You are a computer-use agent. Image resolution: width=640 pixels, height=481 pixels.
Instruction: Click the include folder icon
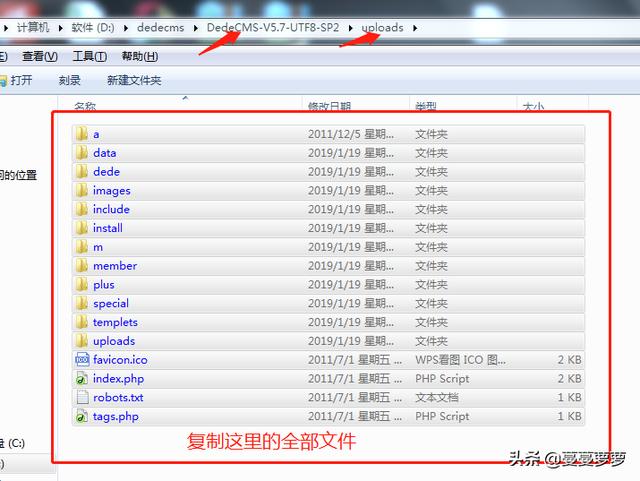82,209
